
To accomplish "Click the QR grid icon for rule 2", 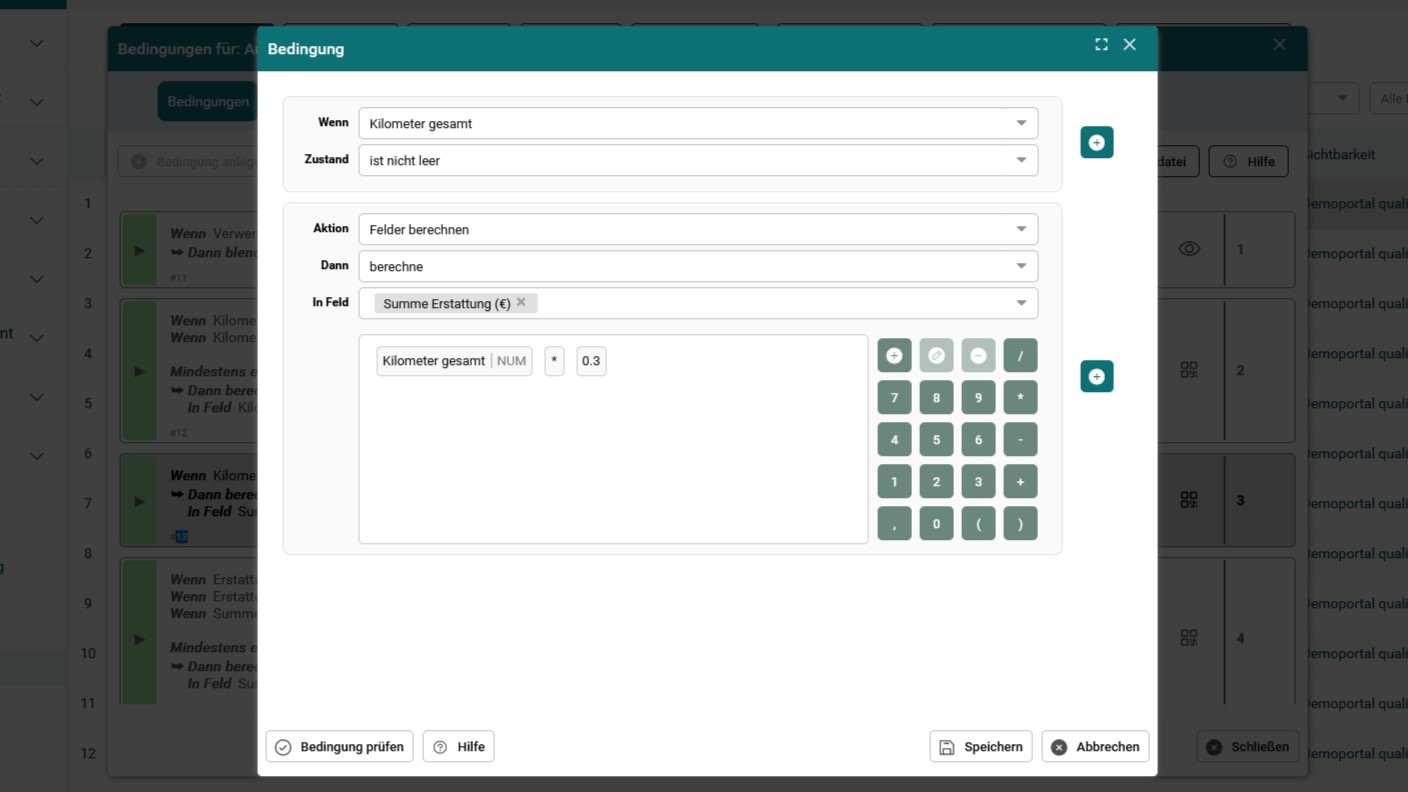I will click(x=1189, y=370).
